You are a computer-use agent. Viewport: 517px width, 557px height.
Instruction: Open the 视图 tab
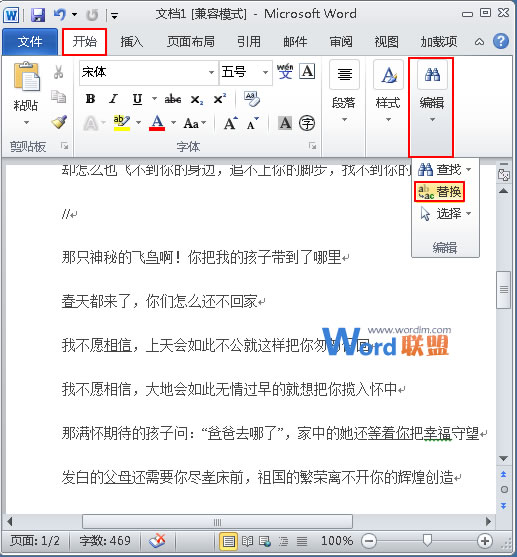(x=387, y=42)
